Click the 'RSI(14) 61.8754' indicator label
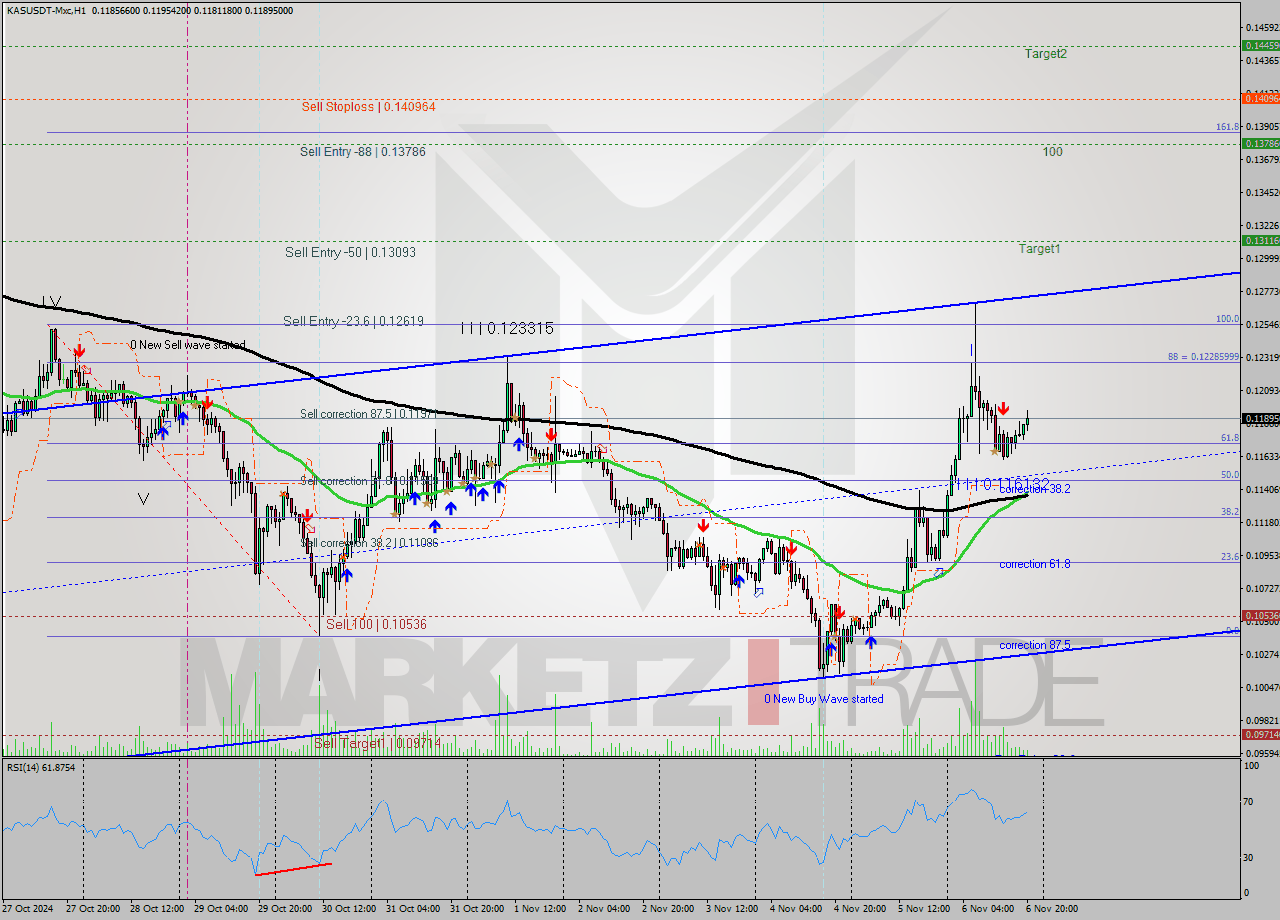This screenshot has width=1280, height=920. (x=41, y=767)
